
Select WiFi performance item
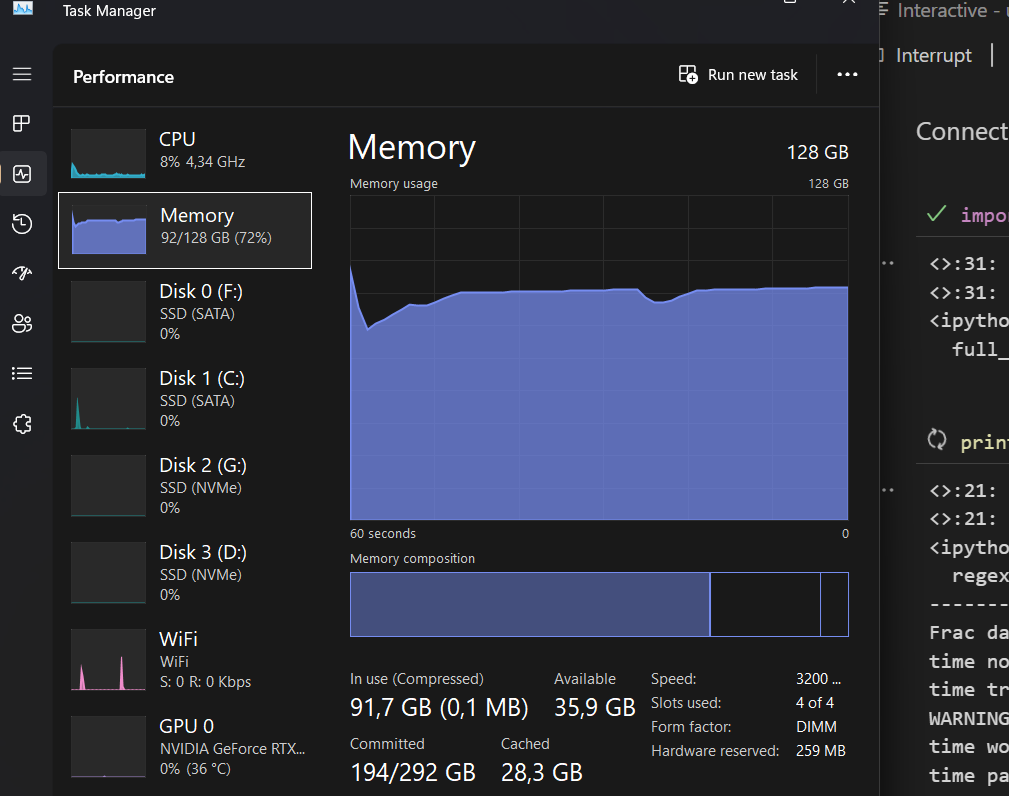(x=185, y=660)
